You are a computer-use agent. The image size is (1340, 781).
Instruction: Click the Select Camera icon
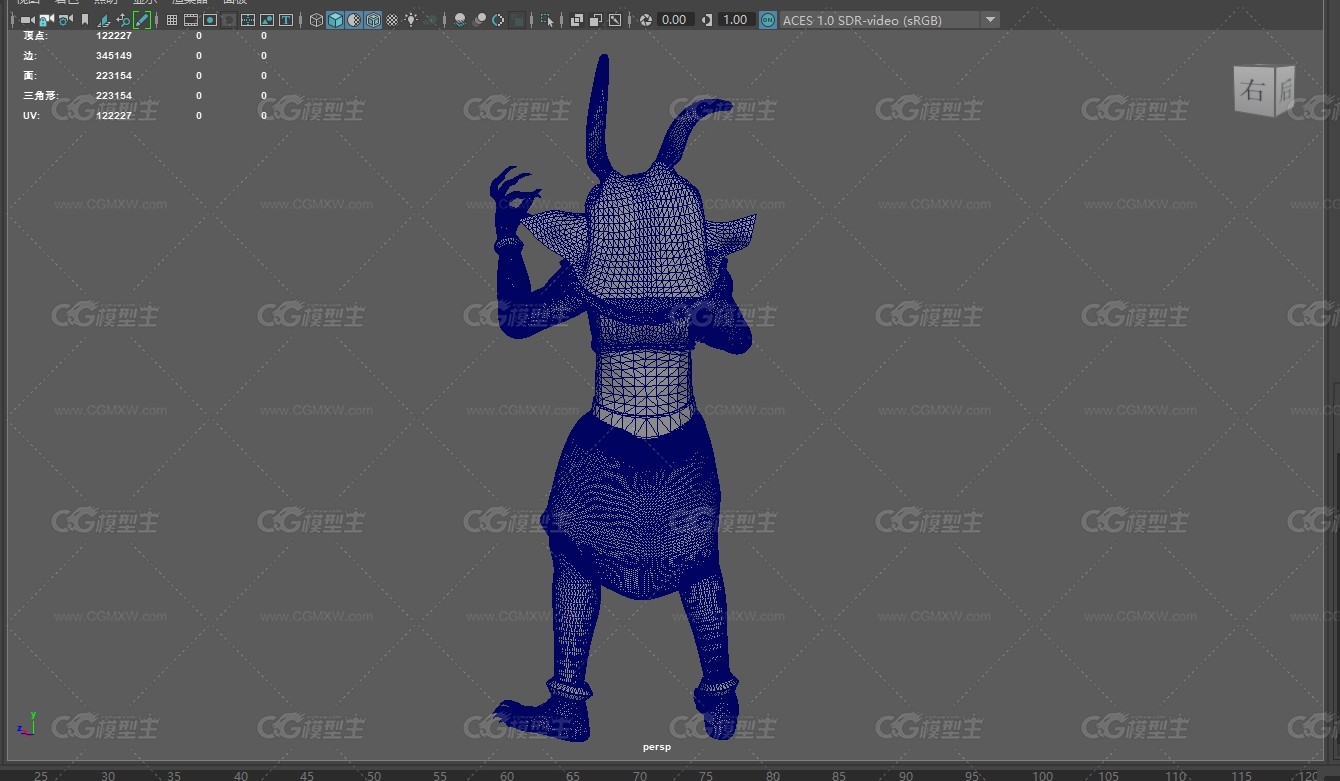27,20
